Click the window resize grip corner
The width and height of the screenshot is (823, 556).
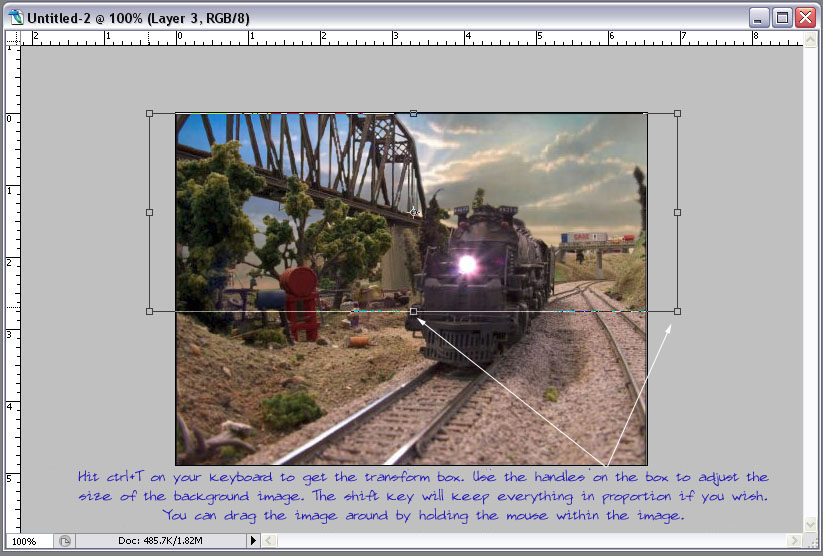tap(811, 541)
